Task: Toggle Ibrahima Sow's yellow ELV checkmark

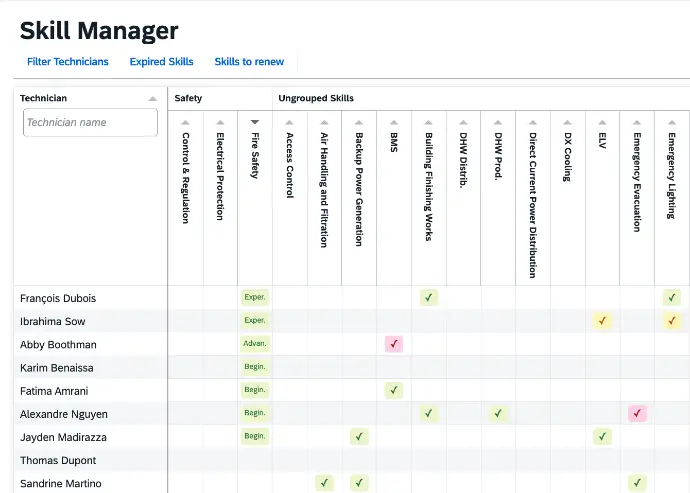Action: [602, 321]
